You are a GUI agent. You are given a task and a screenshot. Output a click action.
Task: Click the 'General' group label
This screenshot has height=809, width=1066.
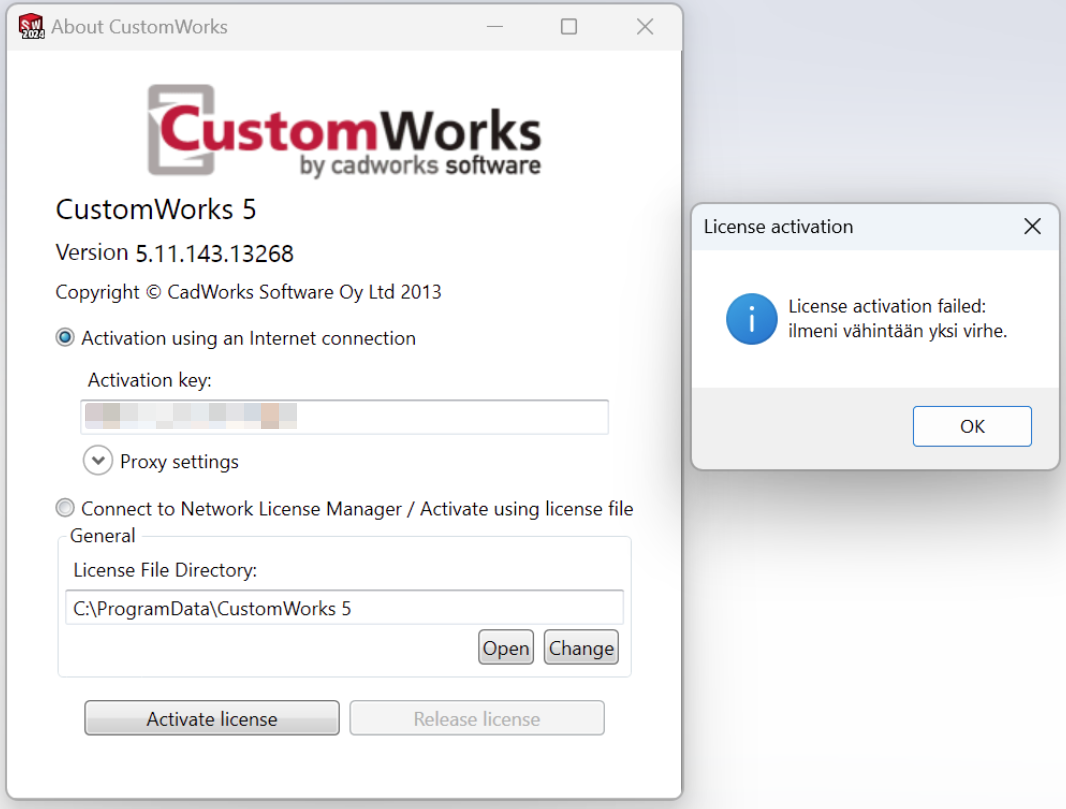pyautogui.click(x=103, y=536)
